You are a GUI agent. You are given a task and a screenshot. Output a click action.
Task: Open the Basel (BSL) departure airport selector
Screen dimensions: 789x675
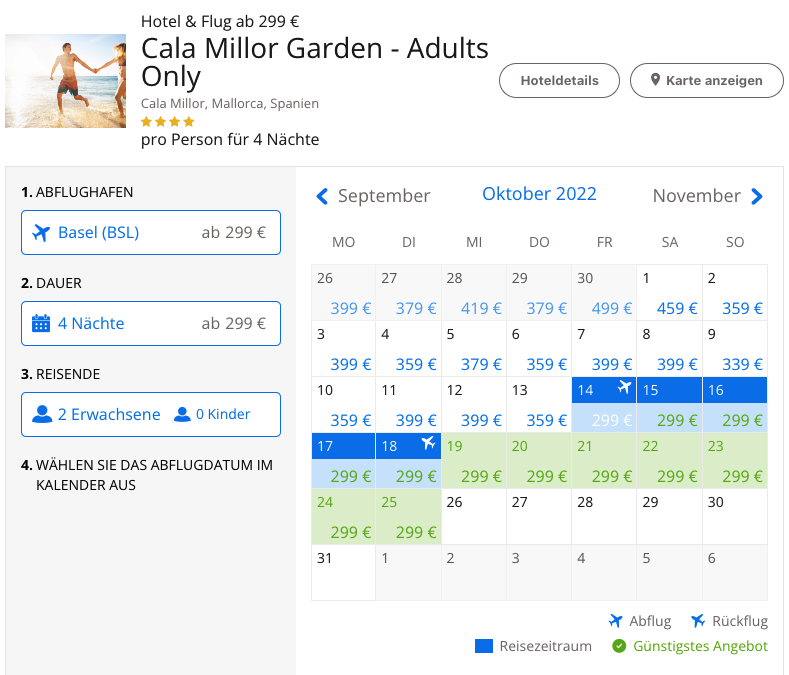(x=151, y=233)
